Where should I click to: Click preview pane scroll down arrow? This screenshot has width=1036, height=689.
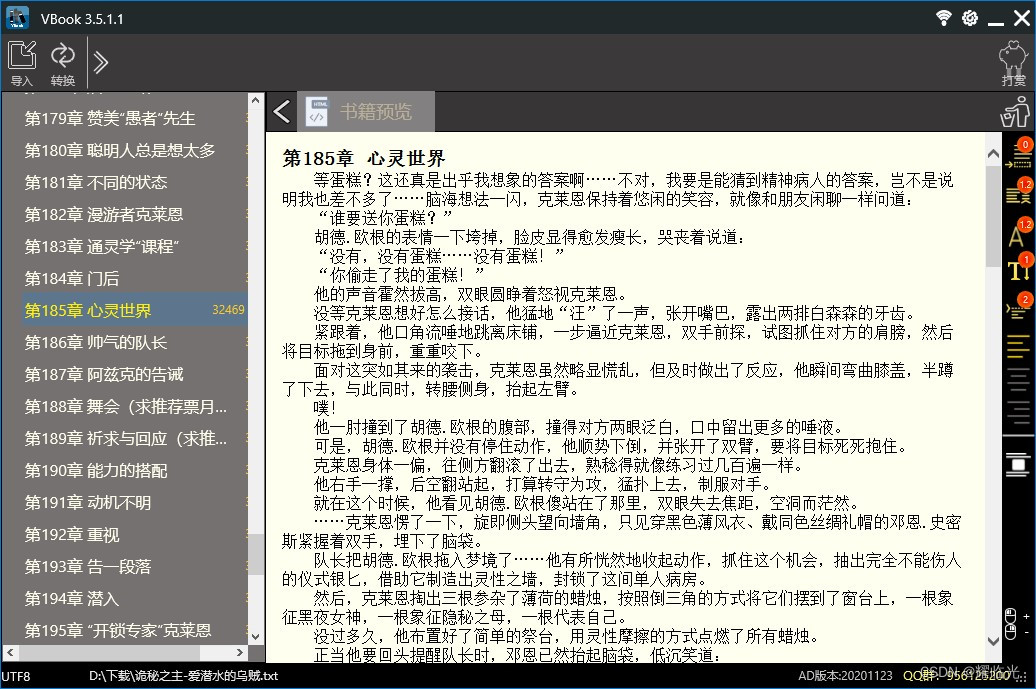[x=993, y=641]
